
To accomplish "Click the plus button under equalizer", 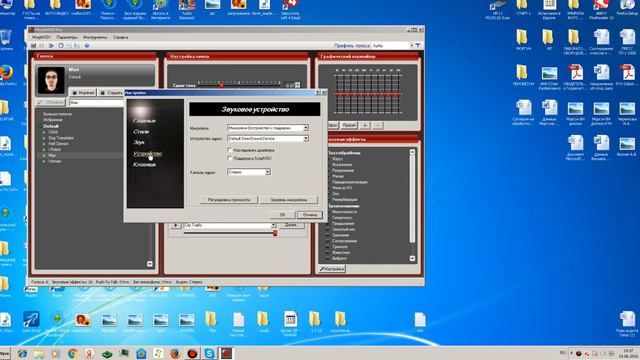I will pos(365,125).
